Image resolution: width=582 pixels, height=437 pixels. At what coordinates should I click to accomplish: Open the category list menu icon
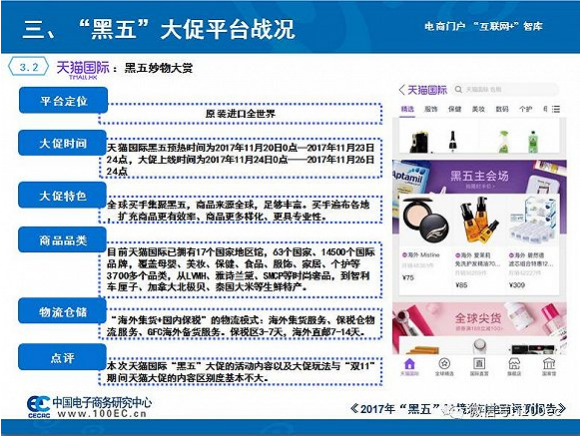tap(556, 109)
